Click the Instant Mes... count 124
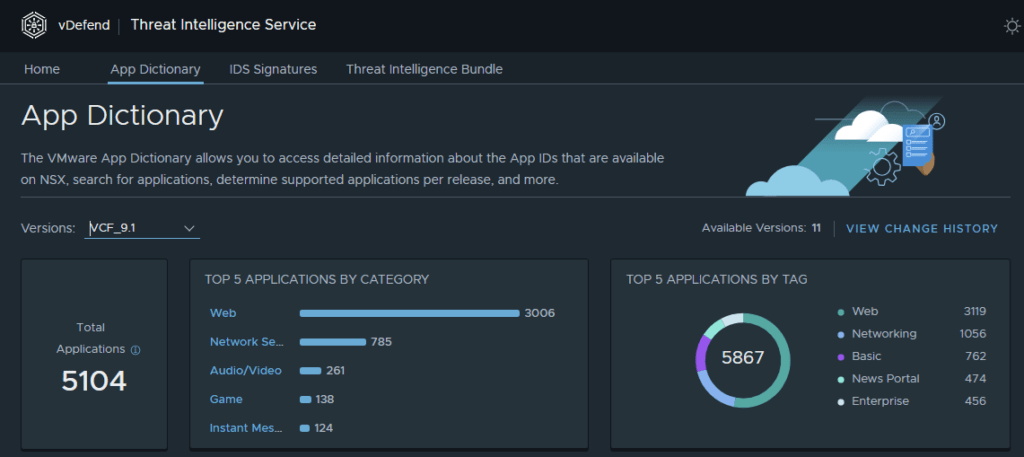 (x=323, y=428)
